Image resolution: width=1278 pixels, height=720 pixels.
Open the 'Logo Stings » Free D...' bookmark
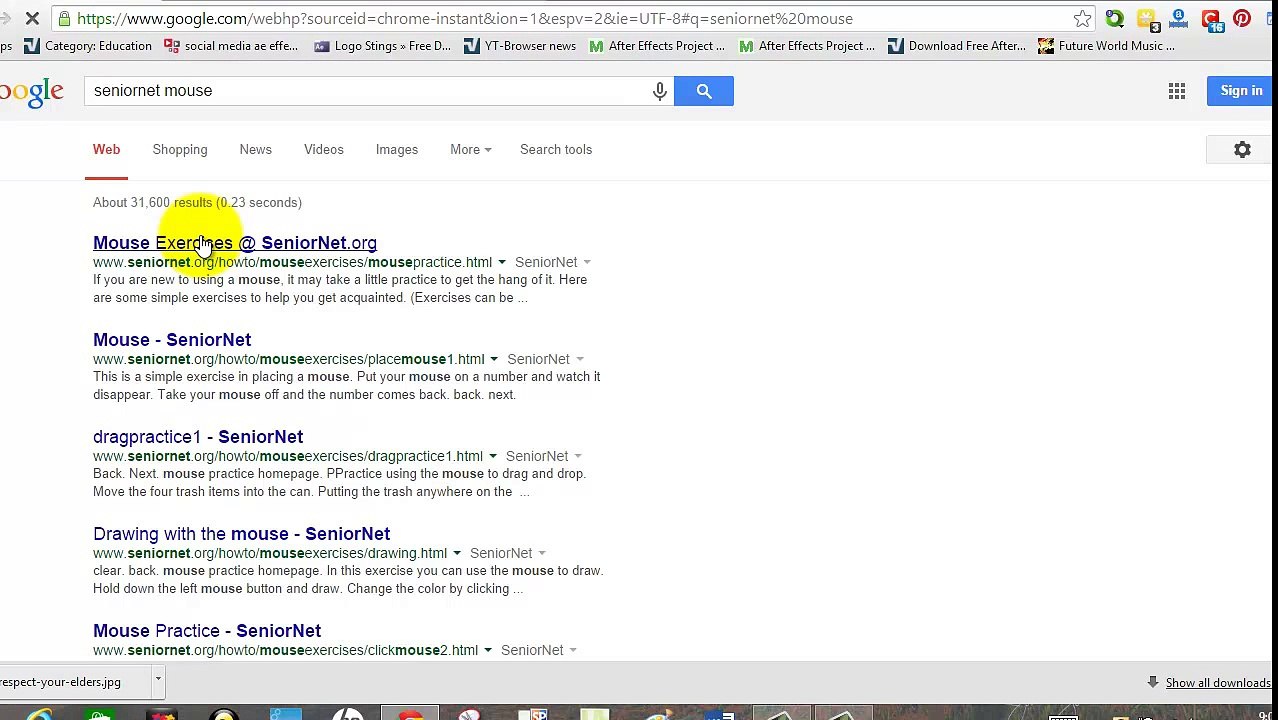(382, 46)
